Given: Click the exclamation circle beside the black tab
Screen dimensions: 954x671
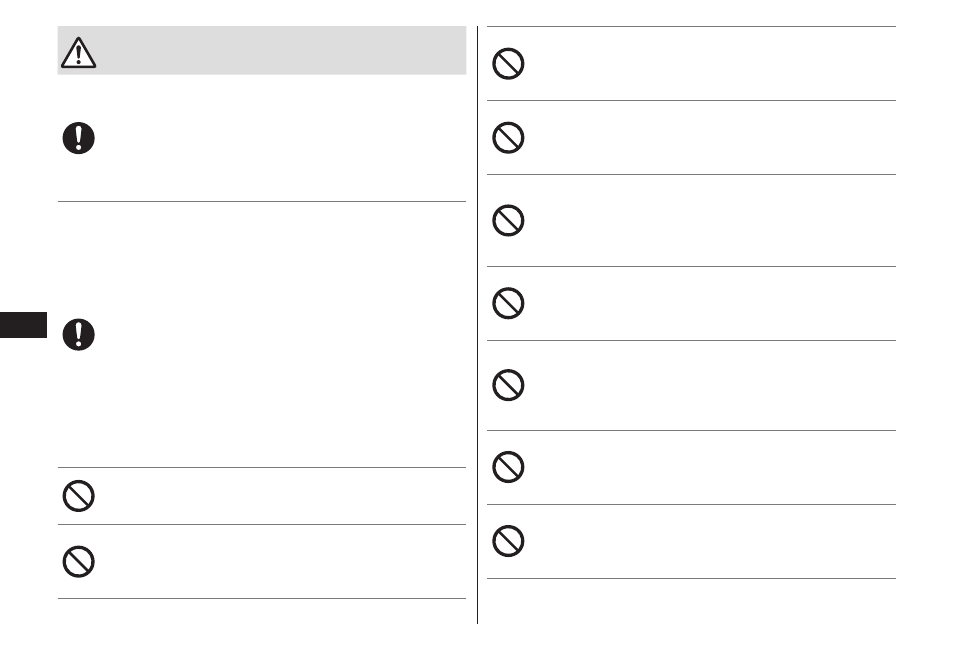Looking at the screenshot, I should pos(78,335).
